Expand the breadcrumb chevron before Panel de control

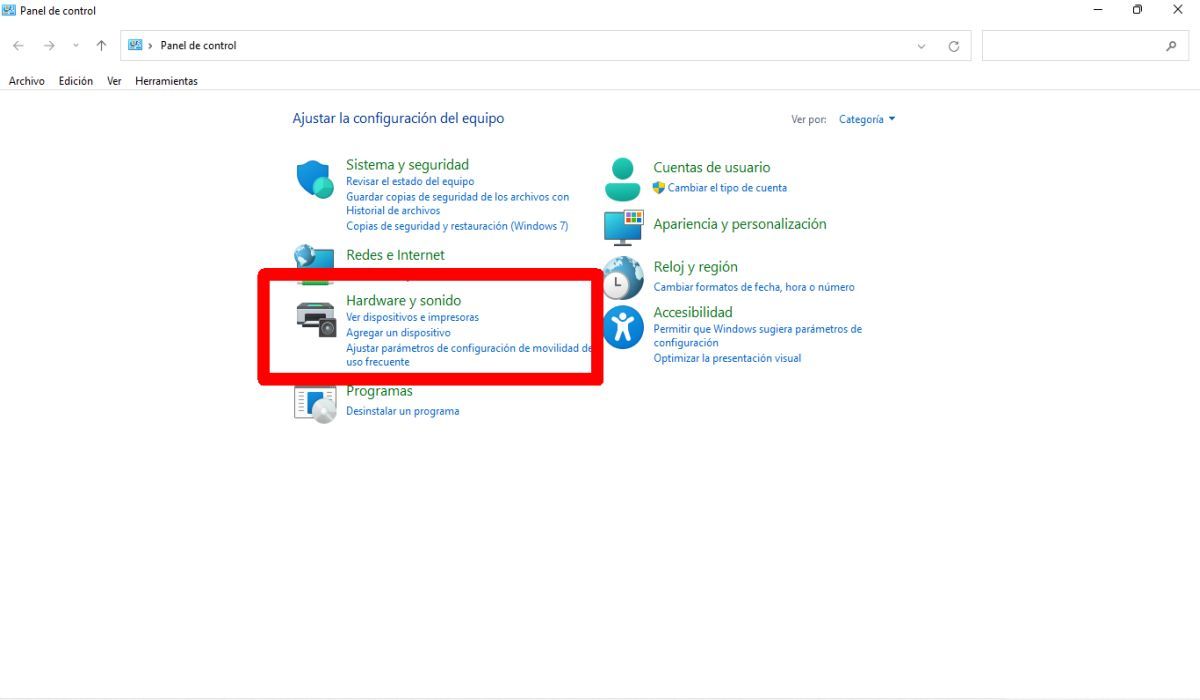[x=151, y=46]
